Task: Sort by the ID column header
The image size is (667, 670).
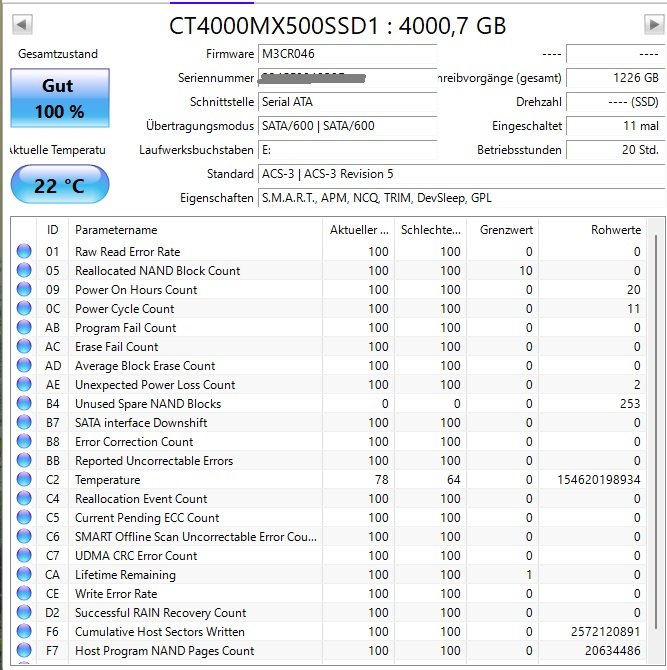Action: (x=53, y=230)
